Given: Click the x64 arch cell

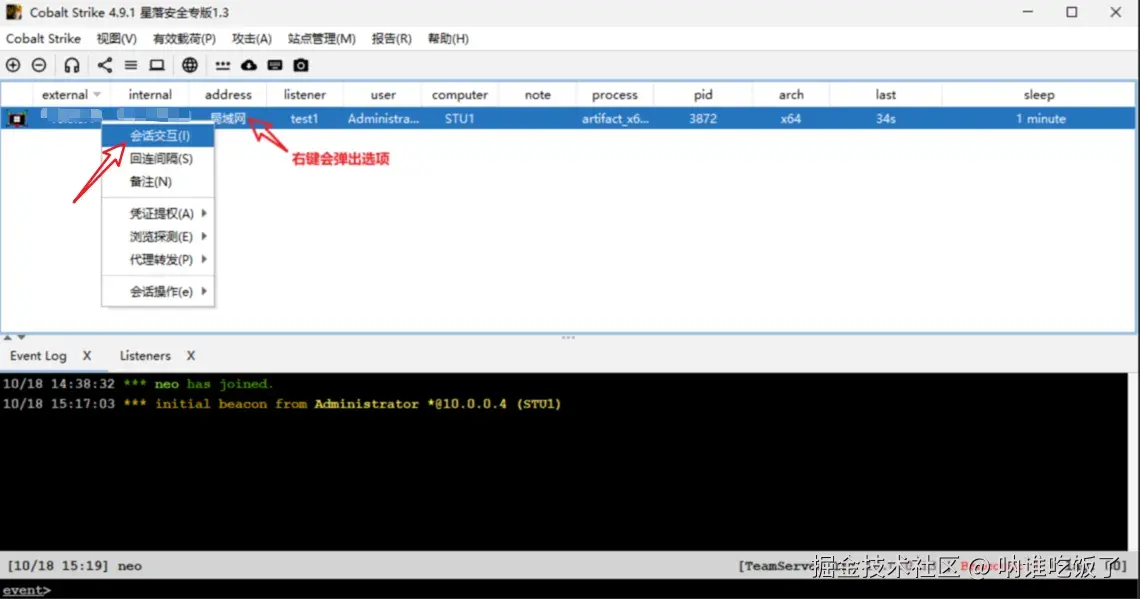Looking at the screenshot, I should click(x=791, y=118).
